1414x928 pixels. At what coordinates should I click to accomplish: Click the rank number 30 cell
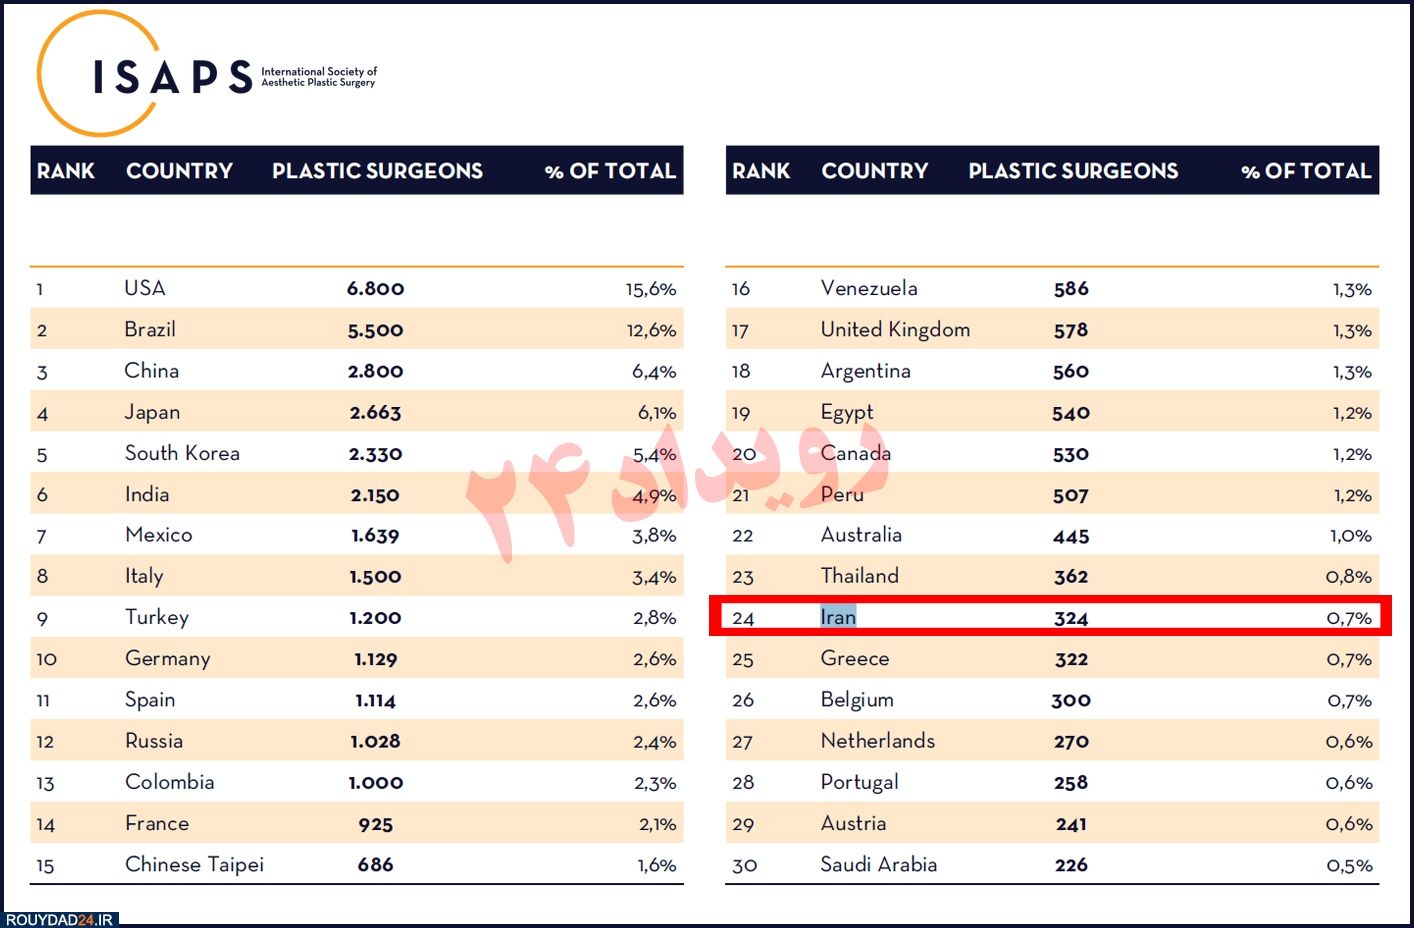tap(744, 865)
